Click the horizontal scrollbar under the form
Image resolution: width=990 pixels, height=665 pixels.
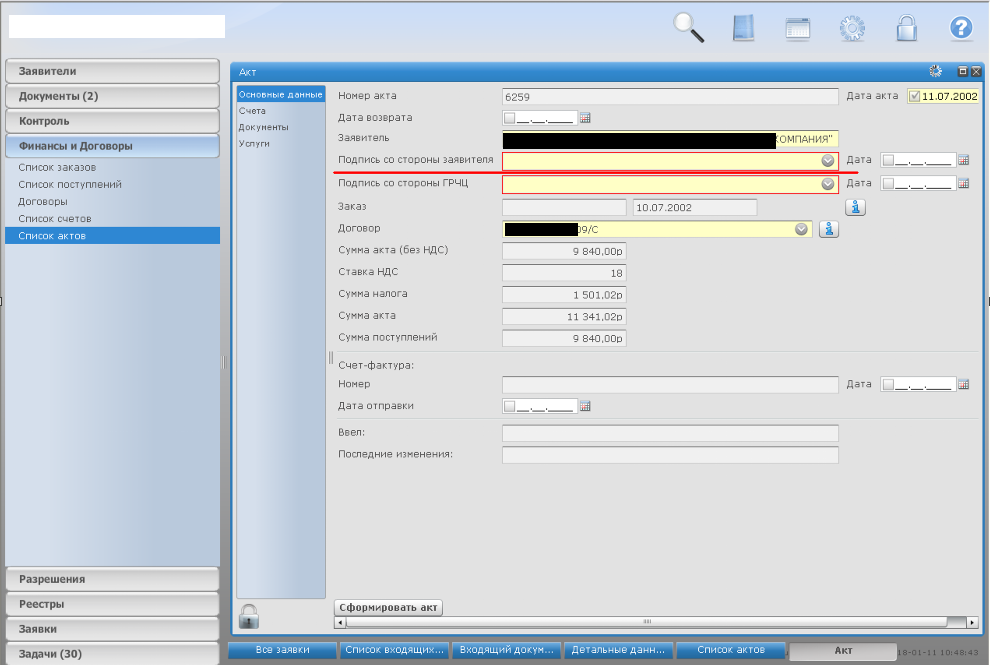tap(655, 622)
